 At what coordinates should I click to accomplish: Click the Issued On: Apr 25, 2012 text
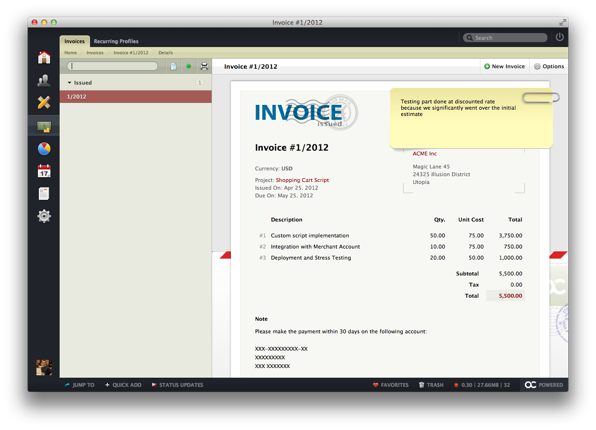pyautogui.click(x=286, y=188)
